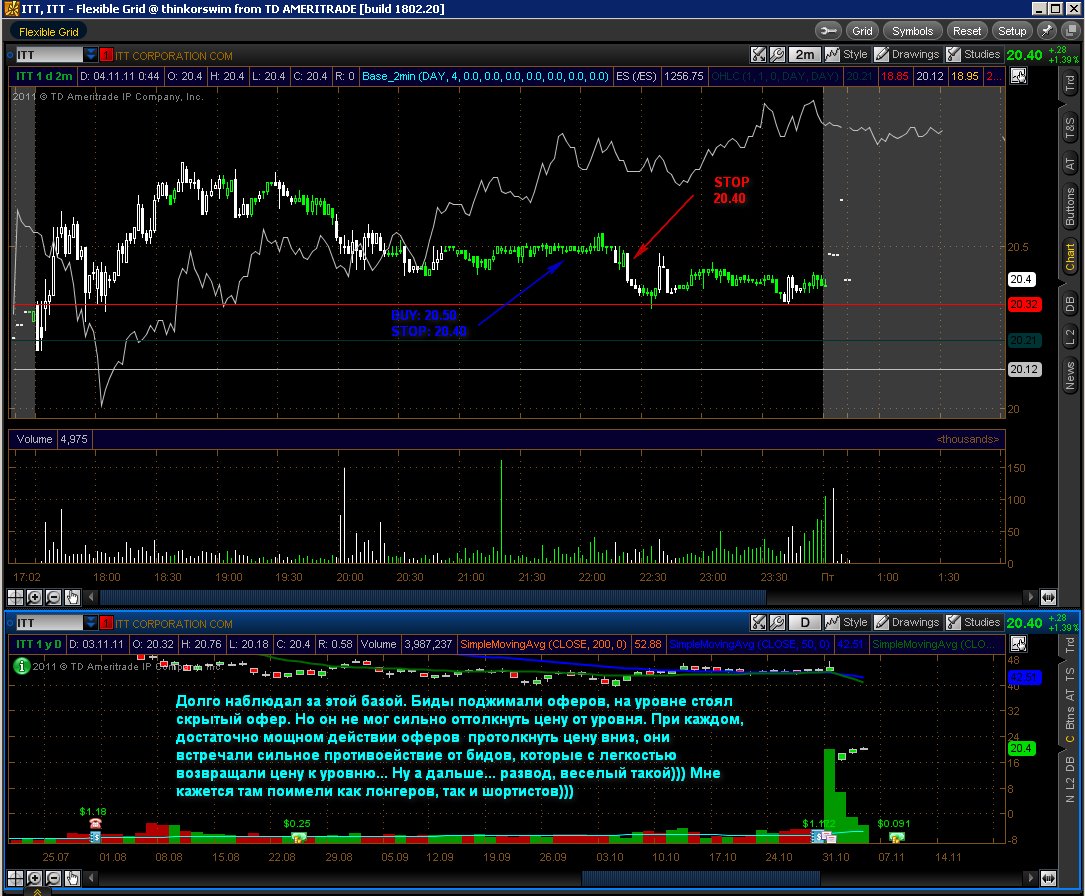Click the Base_2min study label in upper chart
Viewport: 1085px width, 896px height.
[x=485, y=76]
